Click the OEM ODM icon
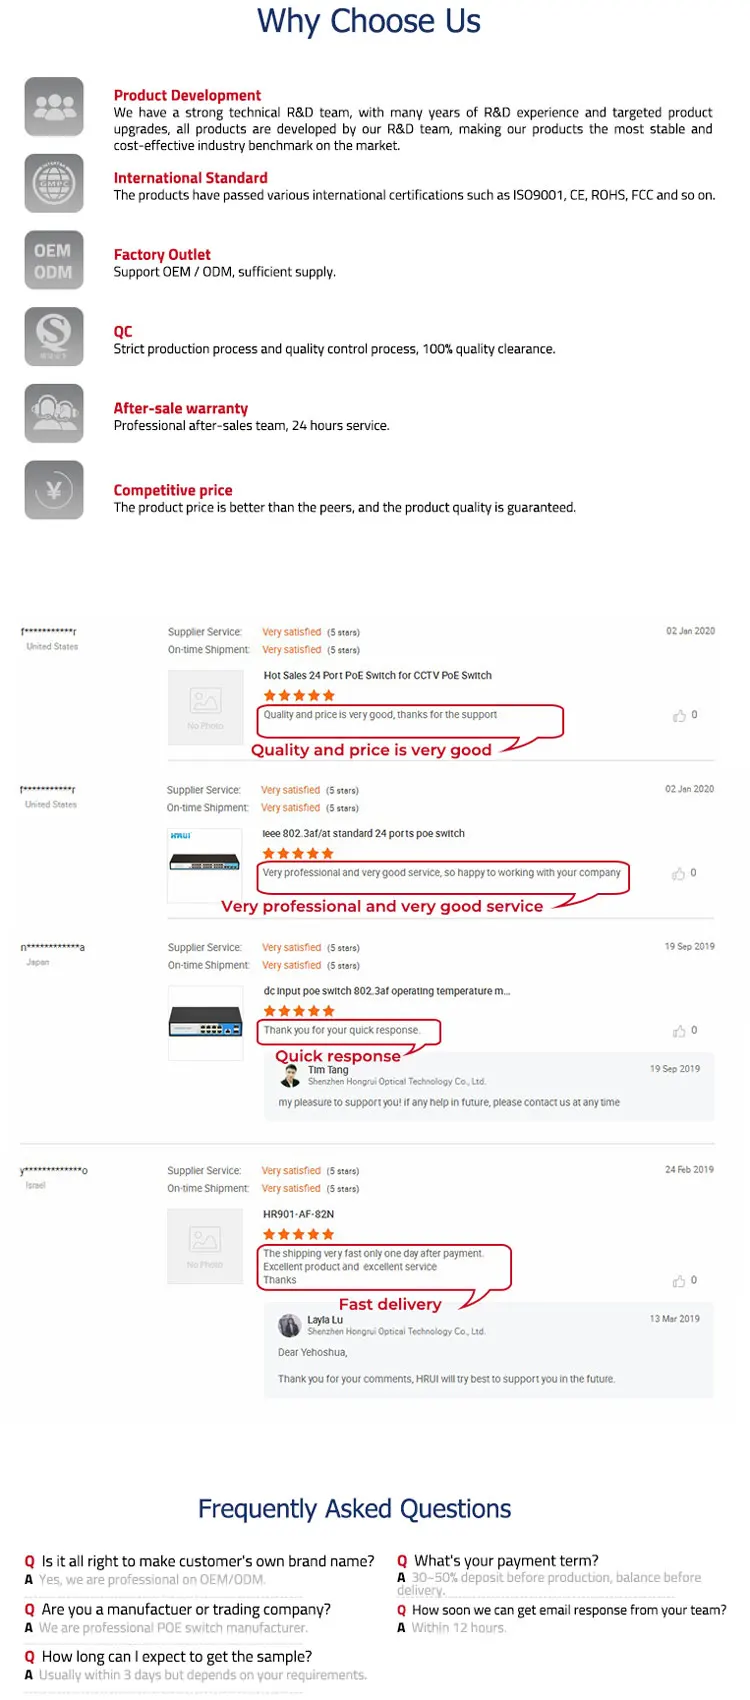750x1700 pixels. click(x=54, y=260)
